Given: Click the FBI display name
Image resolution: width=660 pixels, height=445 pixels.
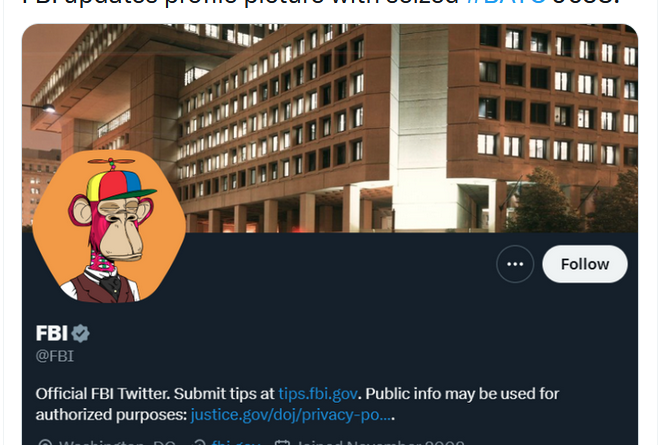Looking at the screenshot, I should pyautogui.click(x=50, y=333).
